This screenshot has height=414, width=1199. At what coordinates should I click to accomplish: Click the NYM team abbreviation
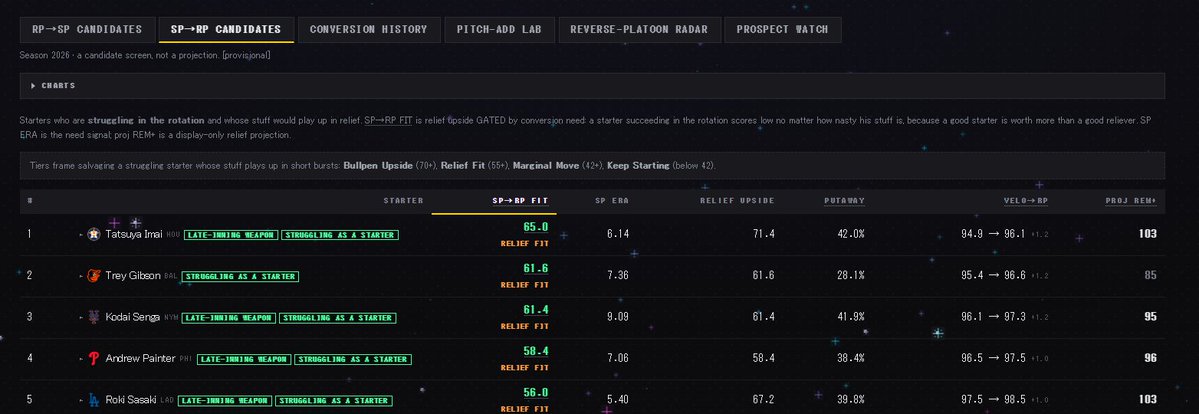[x=171, y=318]
